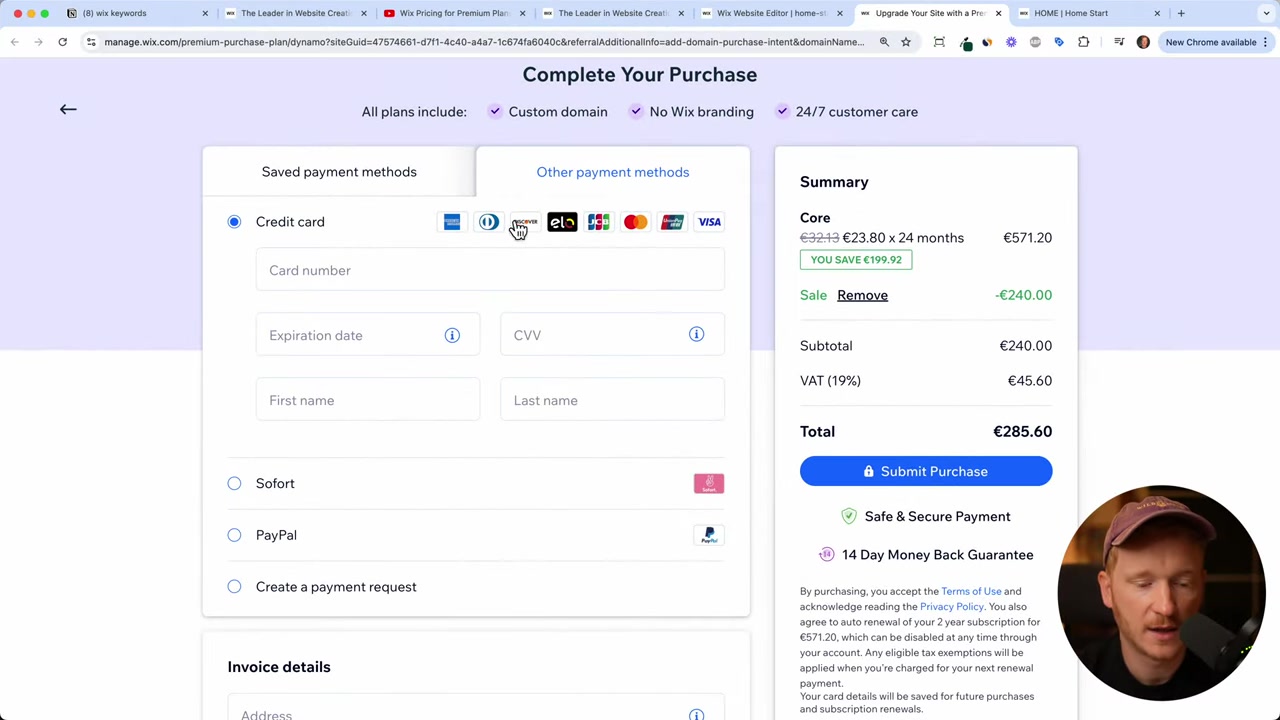The width and height of the screenshot is (1280, 720).
Task: Click the 14 Day Money Back Guarantee text
Action: pos(937,555)
